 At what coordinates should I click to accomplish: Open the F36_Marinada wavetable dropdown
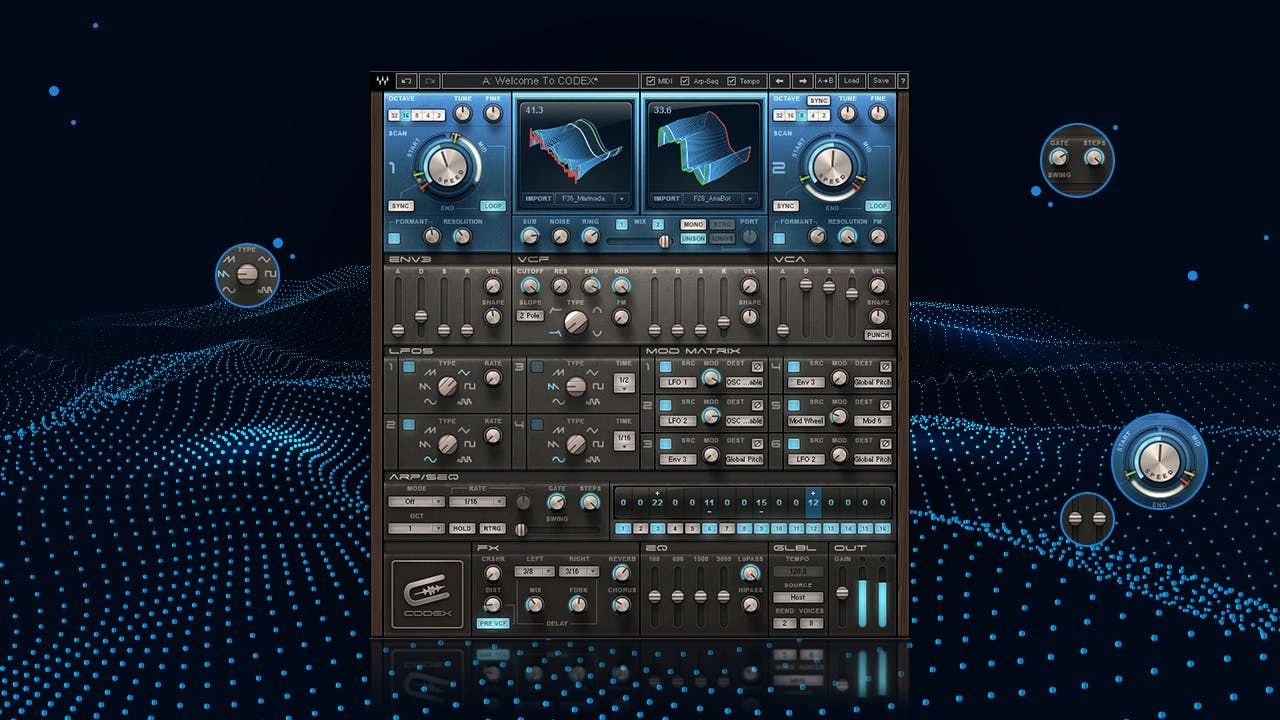(621, 199)
